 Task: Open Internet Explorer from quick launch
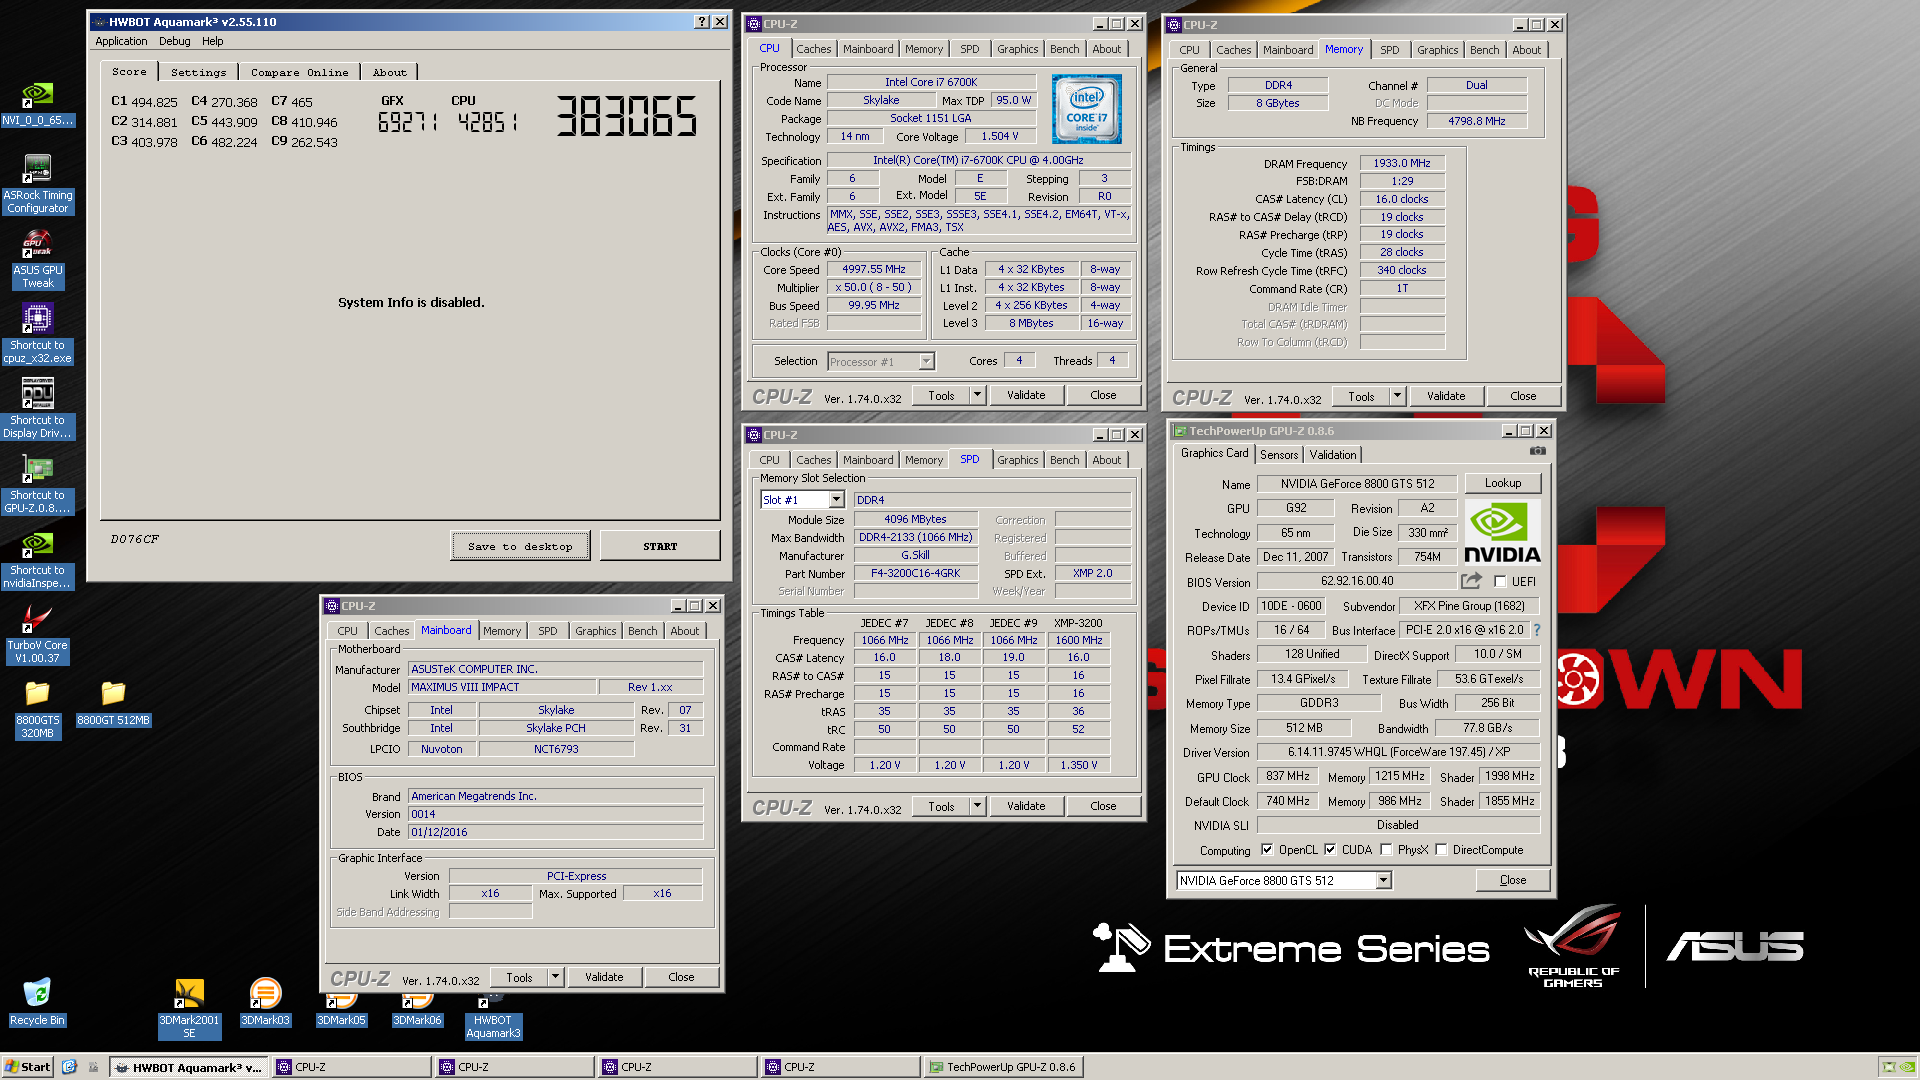[69, 1067]
